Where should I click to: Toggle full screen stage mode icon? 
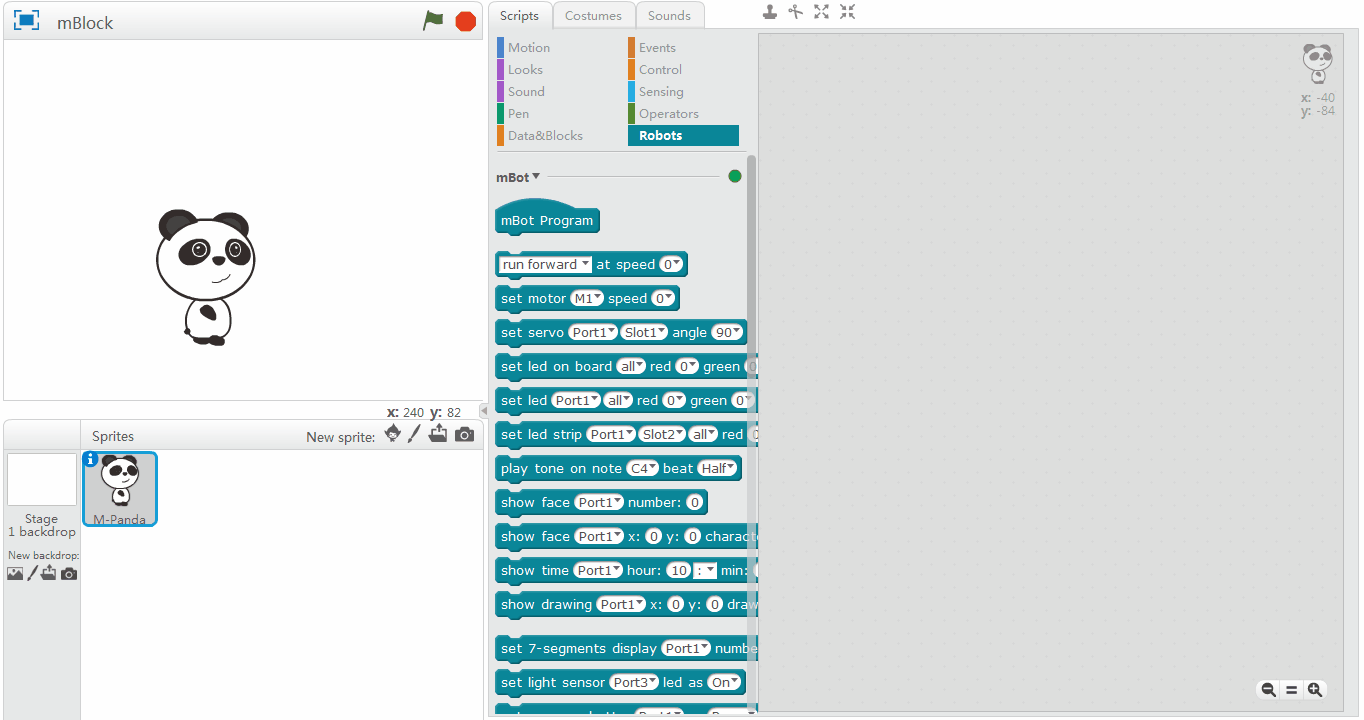click(x=26, y=20)
